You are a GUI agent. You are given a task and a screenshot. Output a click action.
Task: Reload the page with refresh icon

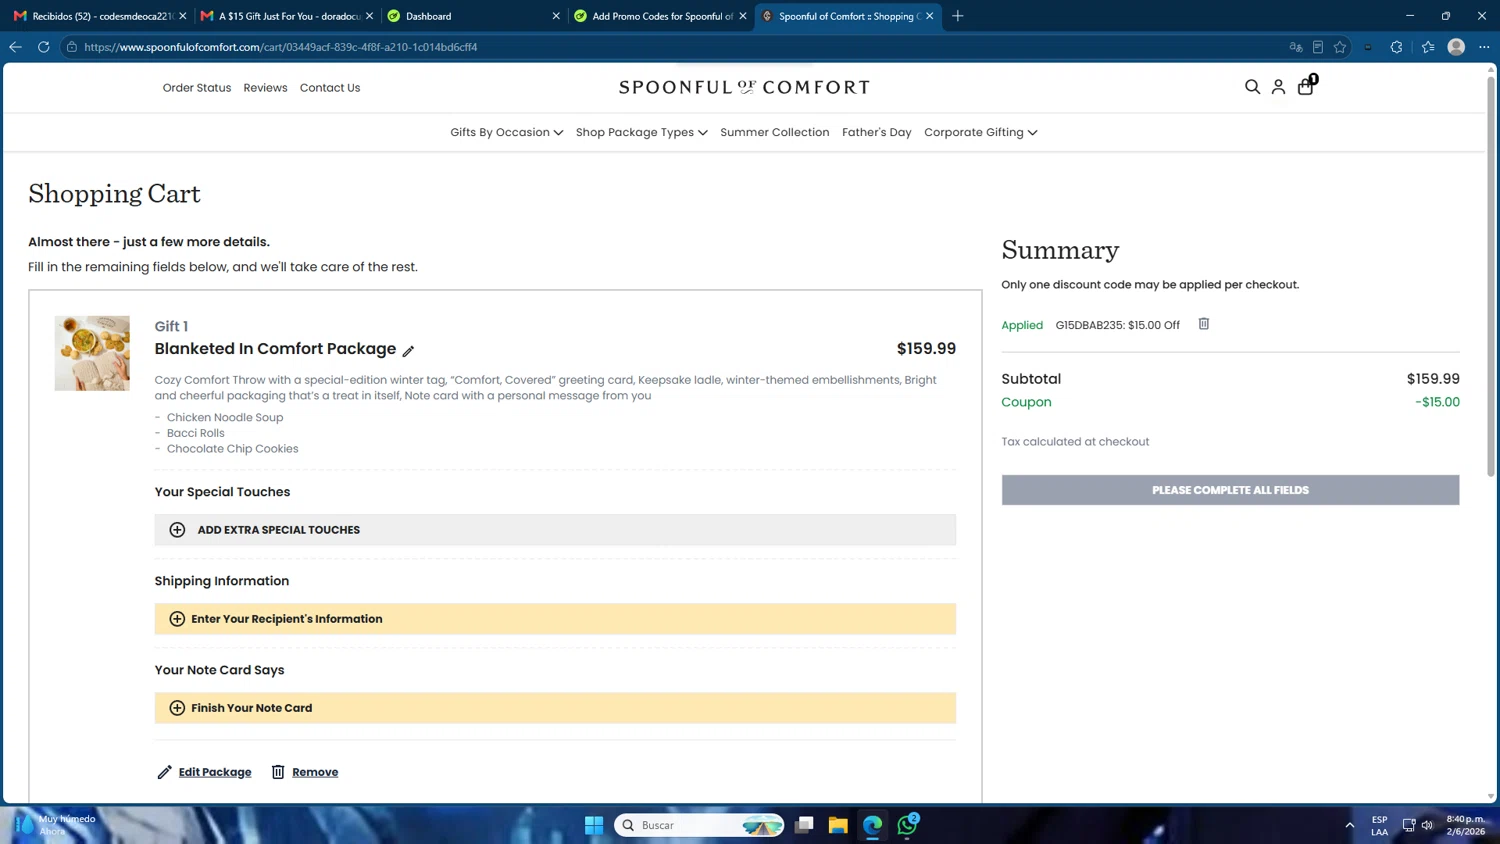[44, 47]
